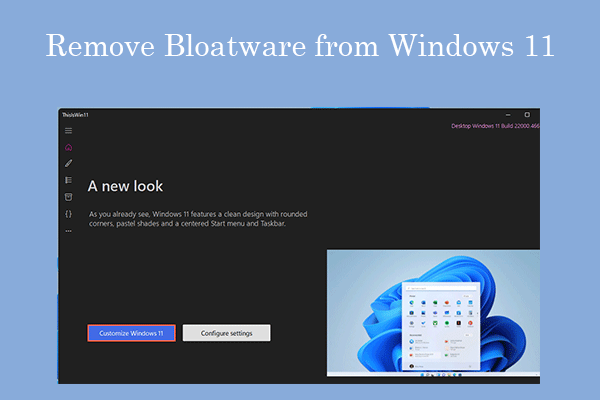Click the search bar atop previewed Start menu
Image resolution: width=600 pixels, height=400 pixels.
pos(440,288)
